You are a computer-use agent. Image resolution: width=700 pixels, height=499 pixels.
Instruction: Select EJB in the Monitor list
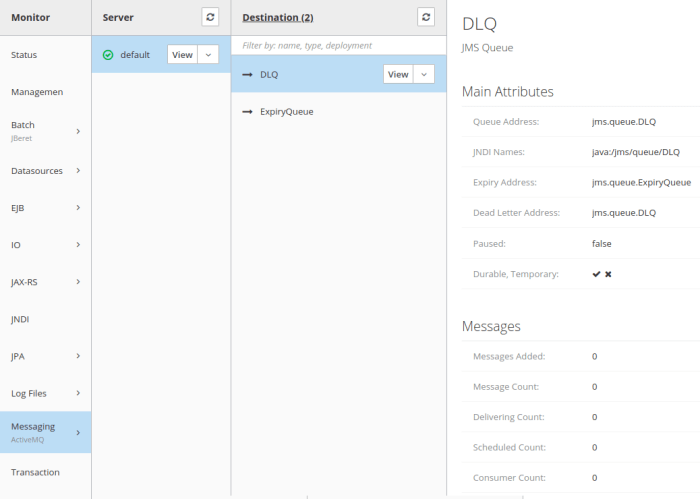(x=46, y=208)
